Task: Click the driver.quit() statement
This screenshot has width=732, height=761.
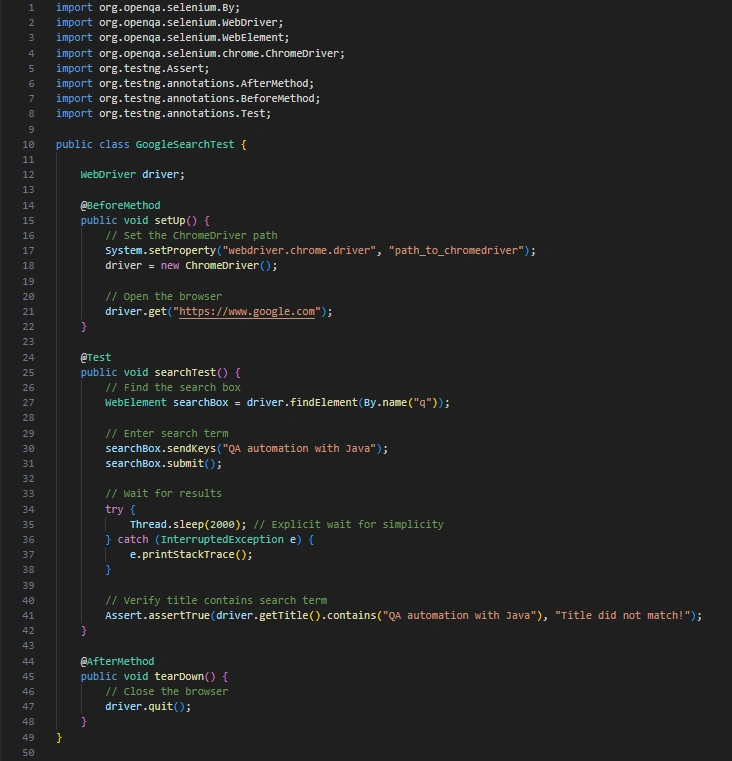Action: (x=148, y=707)
